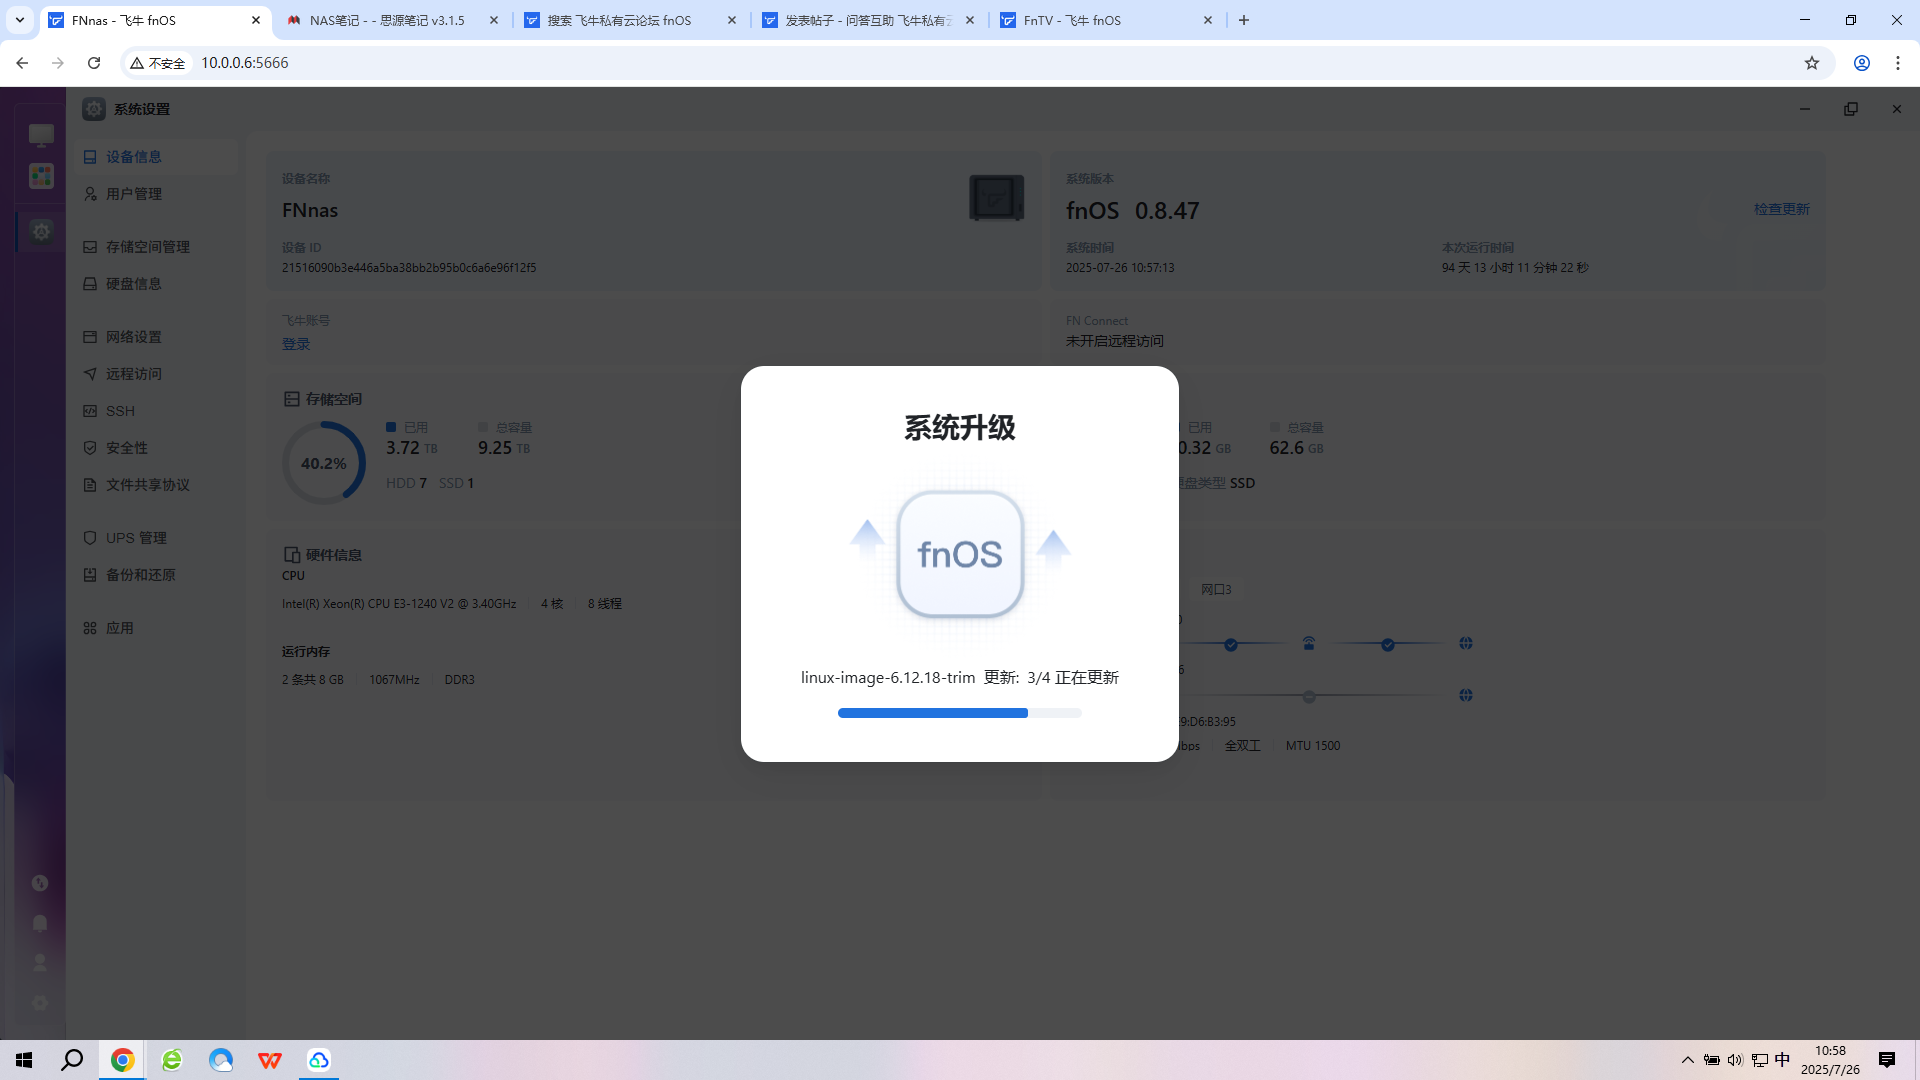Click 检查更新 link
The image size is (1920, 1080).
[1781, 209]
